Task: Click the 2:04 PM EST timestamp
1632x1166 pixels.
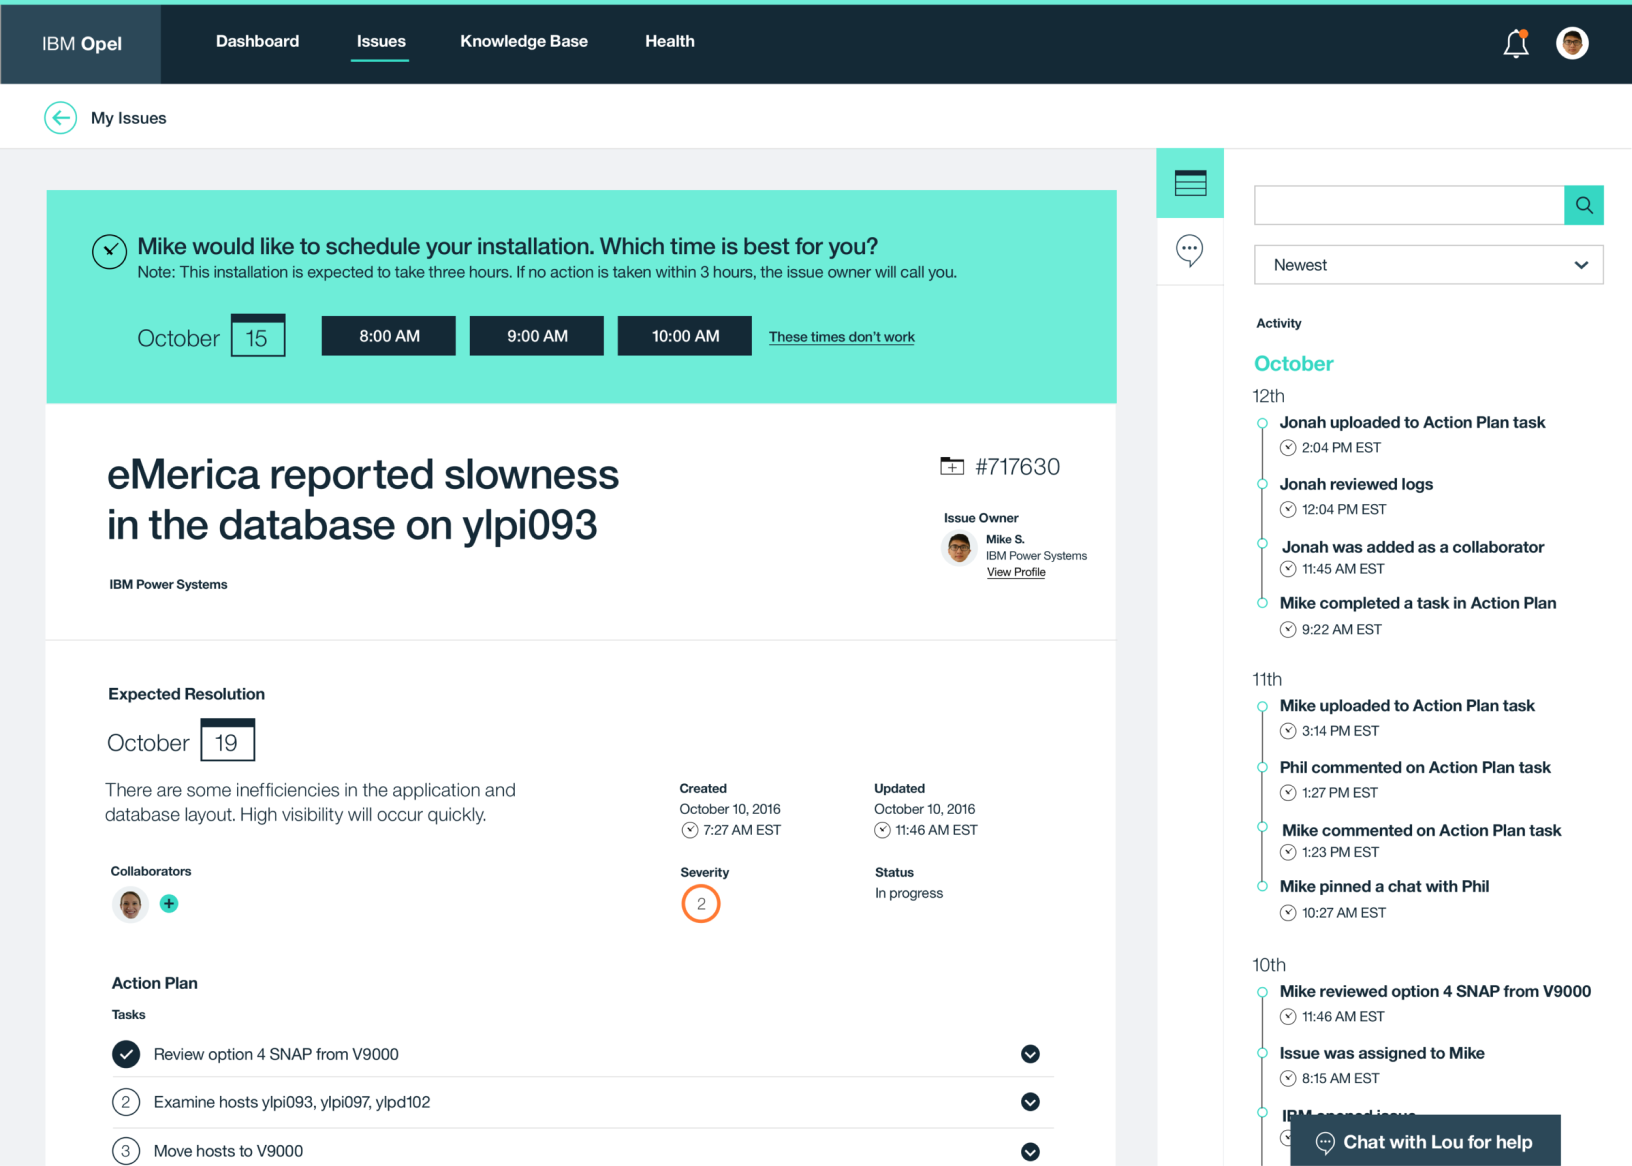Action: click(x=1341, y=448)
